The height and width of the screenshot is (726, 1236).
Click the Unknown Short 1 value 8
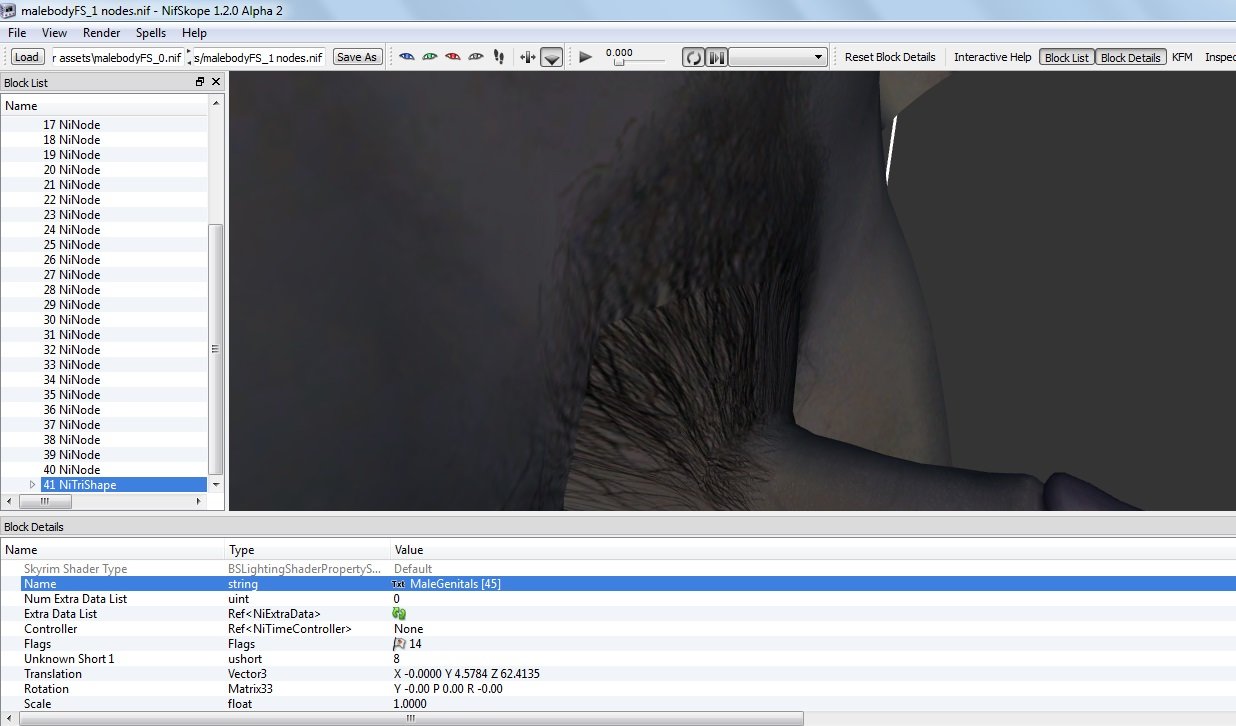click(397, 659)
